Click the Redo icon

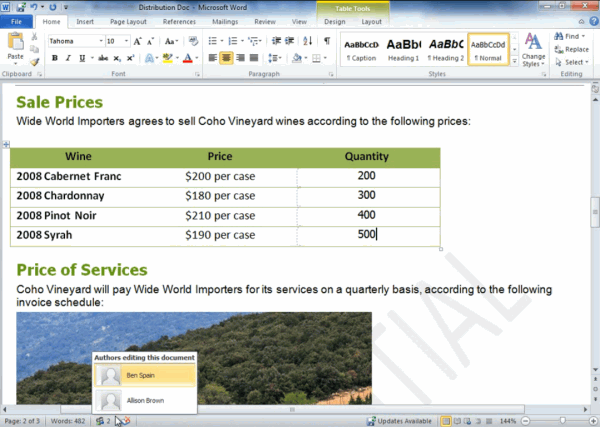[x=53, y=7]
